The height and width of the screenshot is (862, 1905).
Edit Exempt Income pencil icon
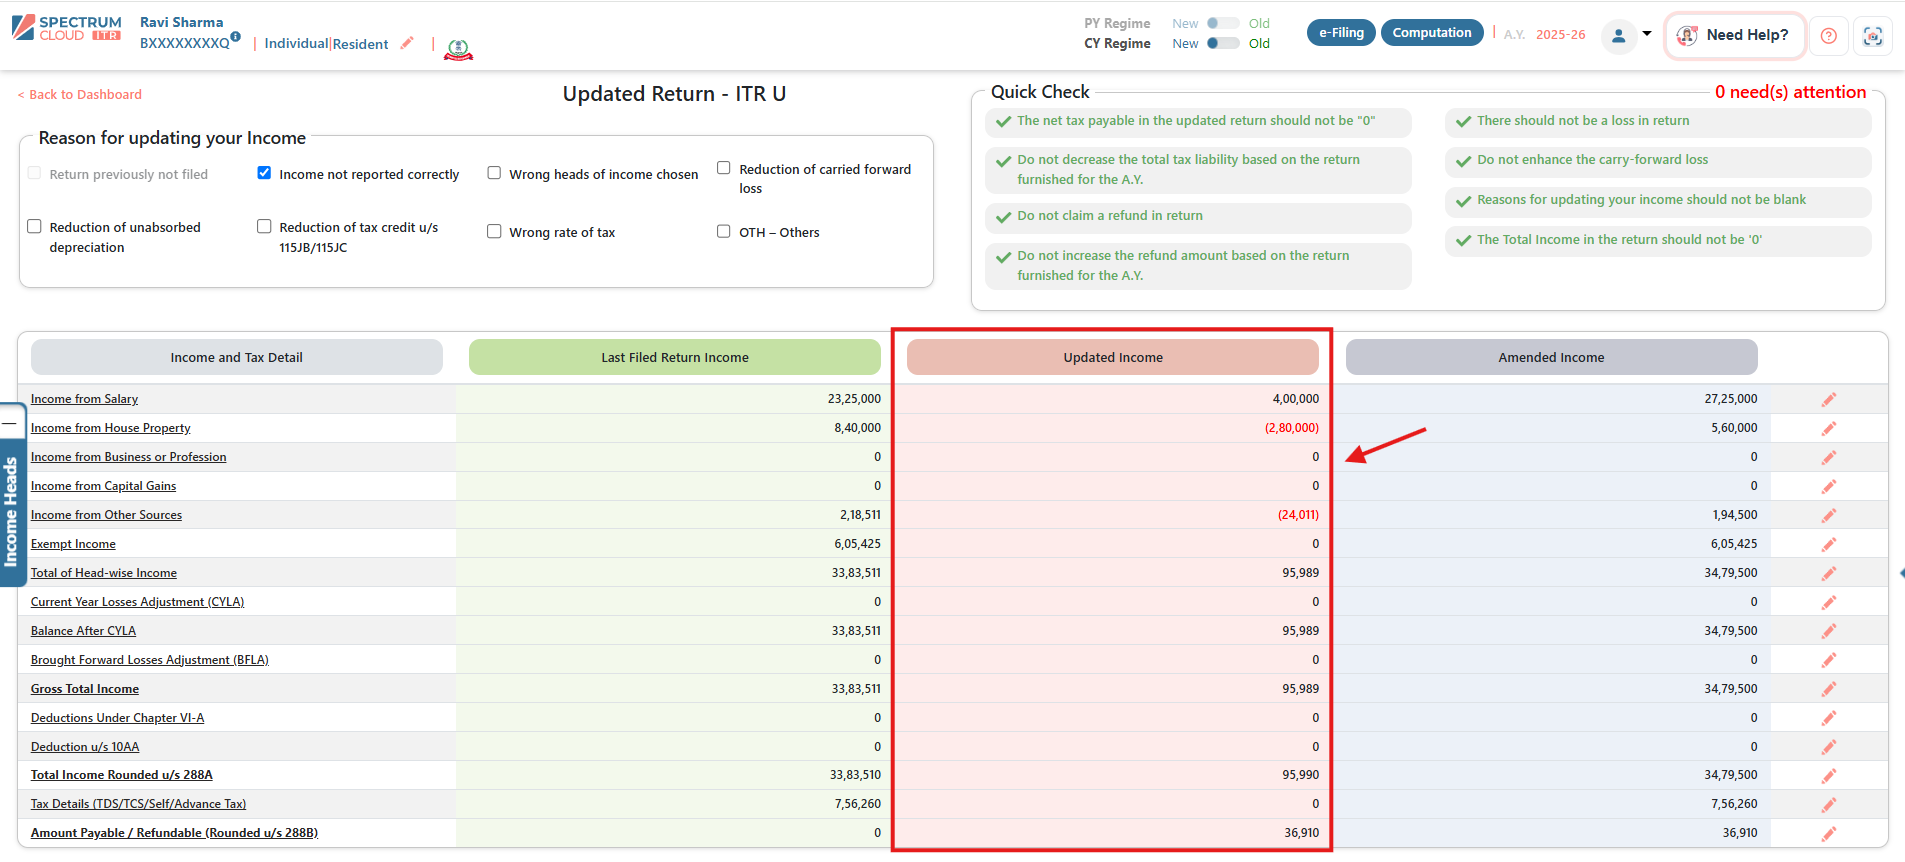point(1829,544)
